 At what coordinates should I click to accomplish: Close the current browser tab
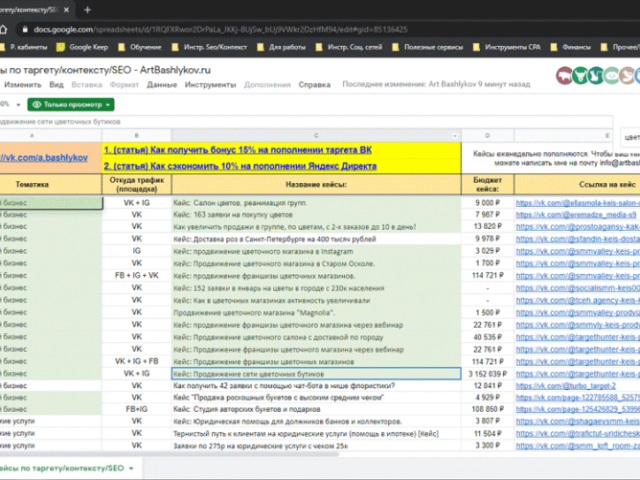pyautogui.click(x=67, y=10)
